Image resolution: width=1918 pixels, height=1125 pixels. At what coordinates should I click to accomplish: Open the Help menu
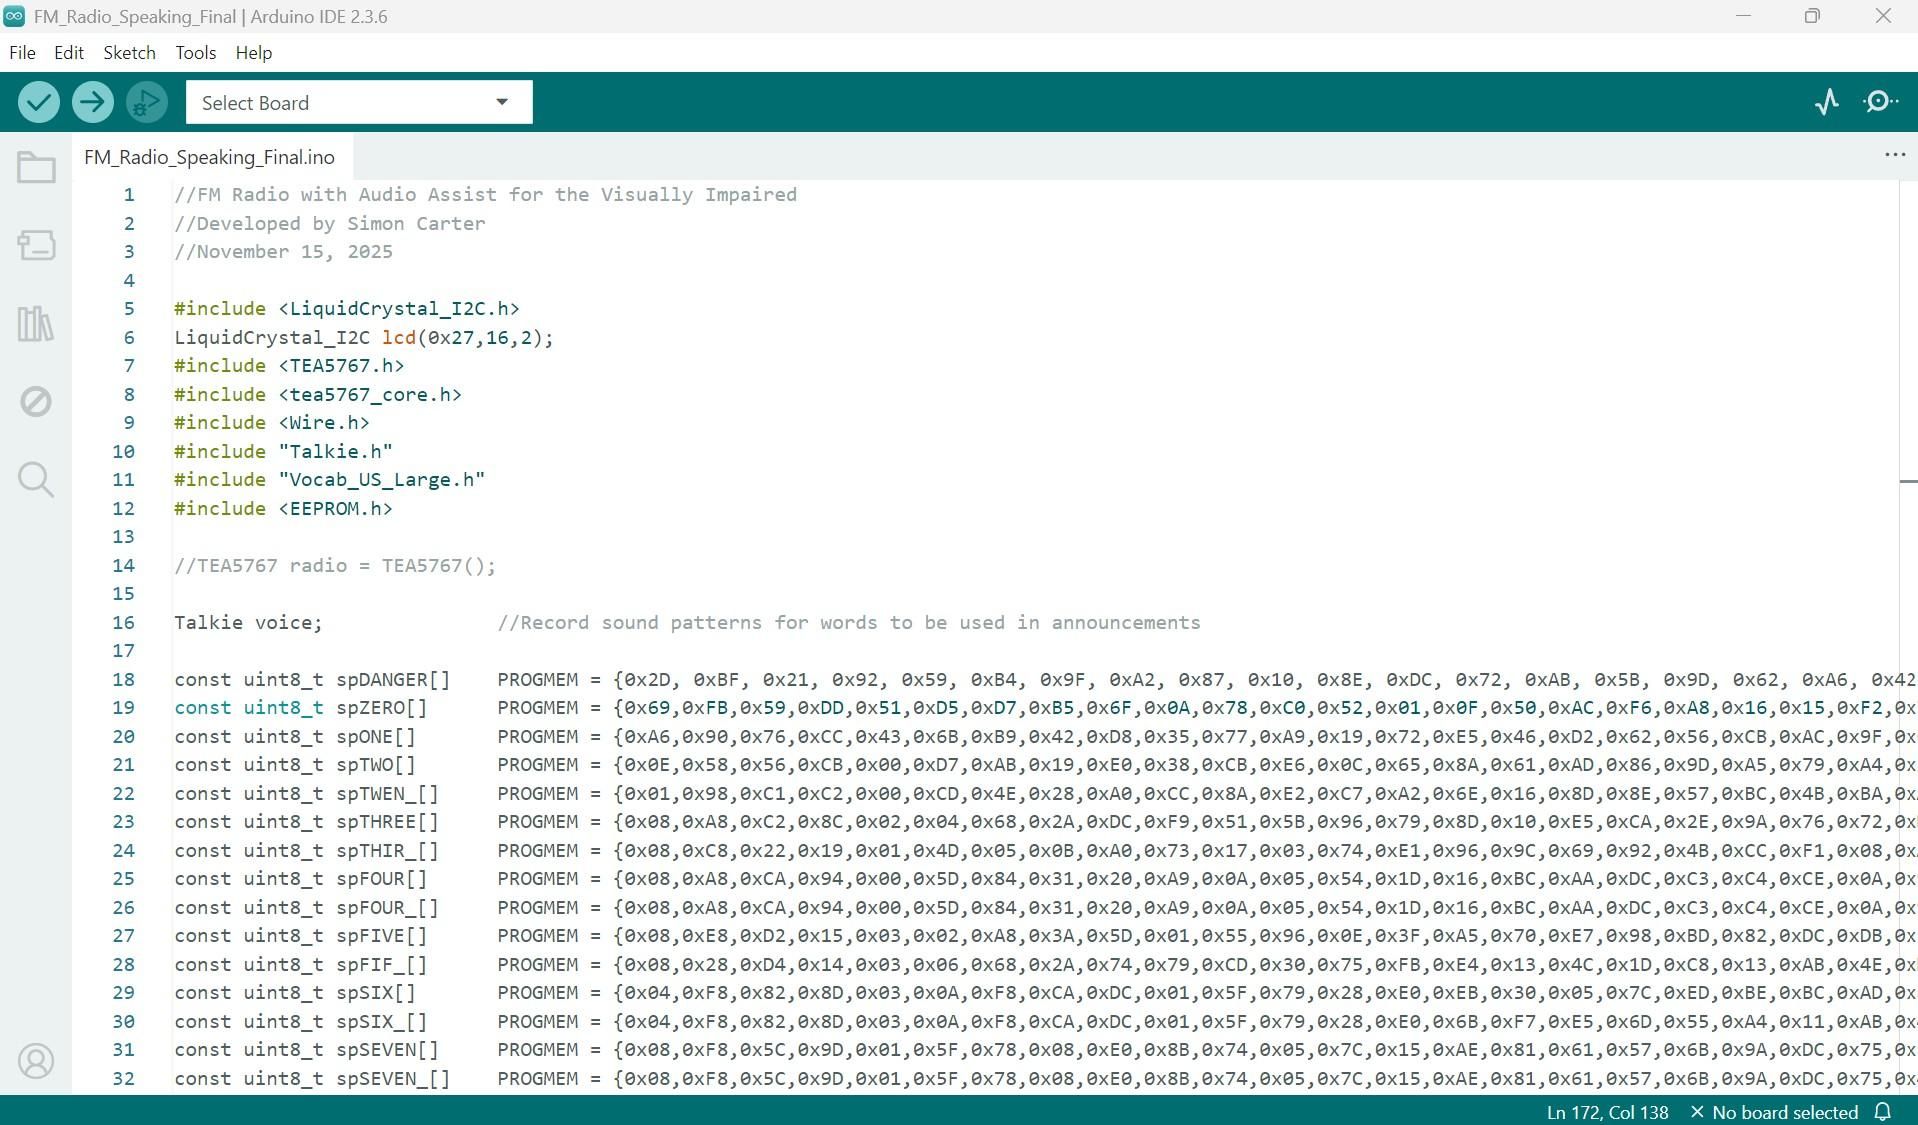pyautogui.click(x=254, y=52)
